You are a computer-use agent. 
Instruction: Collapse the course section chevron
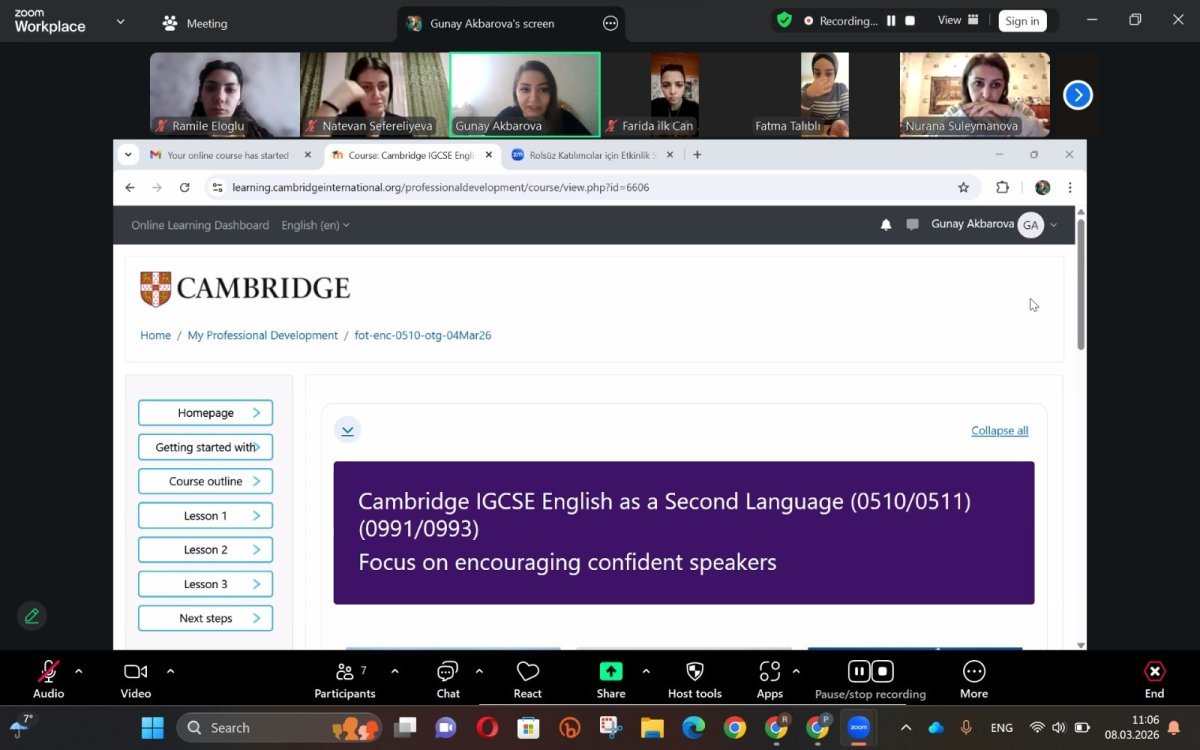coord(347,430)
